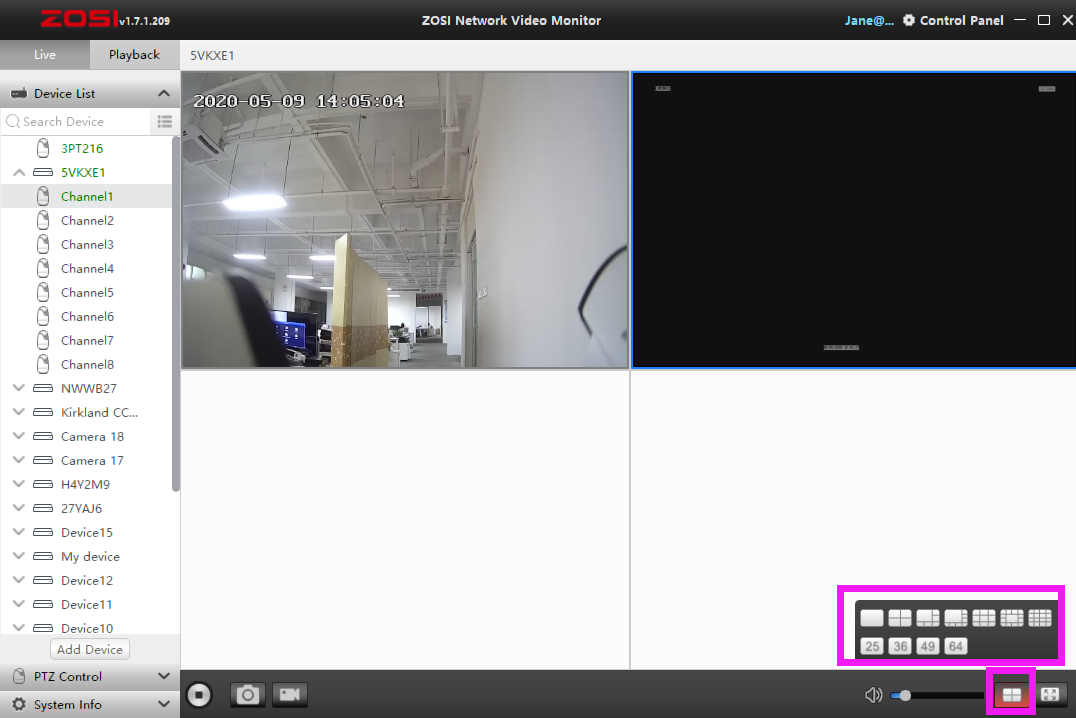Screen dimensions: 1076x718
Task: Select the single-window layout icon
Action: coord(872,618)
